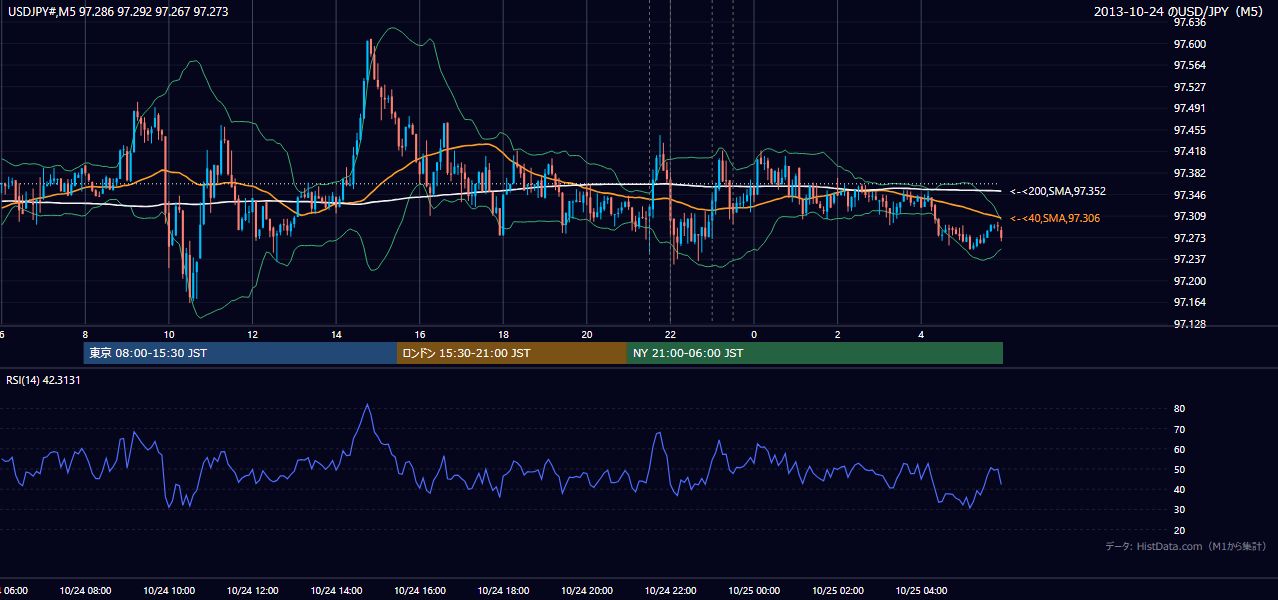Click hour tick 0 under the price chart
Viewport: 1278px width, 600px height.
pos(754,335)
